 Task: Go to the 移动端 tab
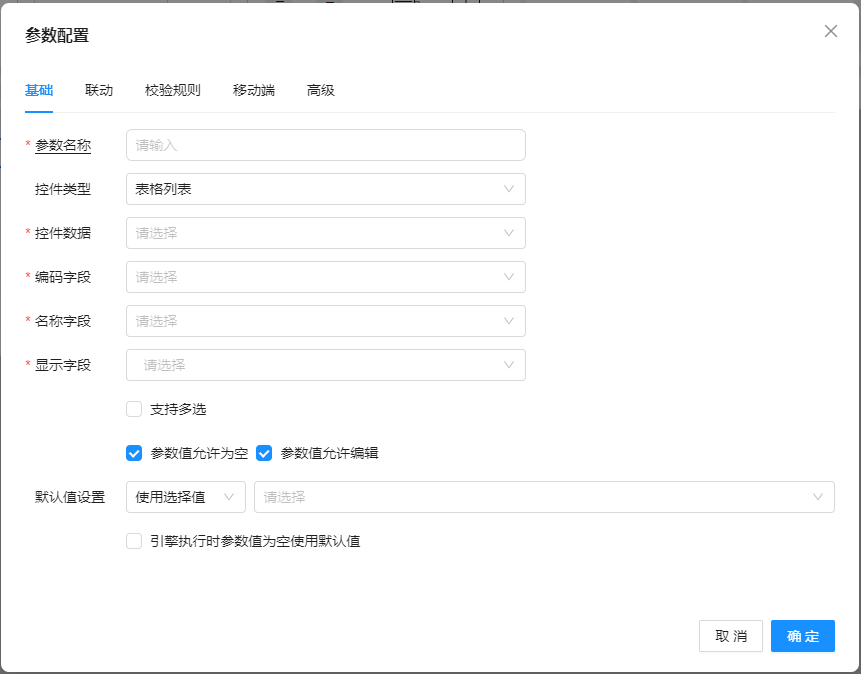coord(253,90)
